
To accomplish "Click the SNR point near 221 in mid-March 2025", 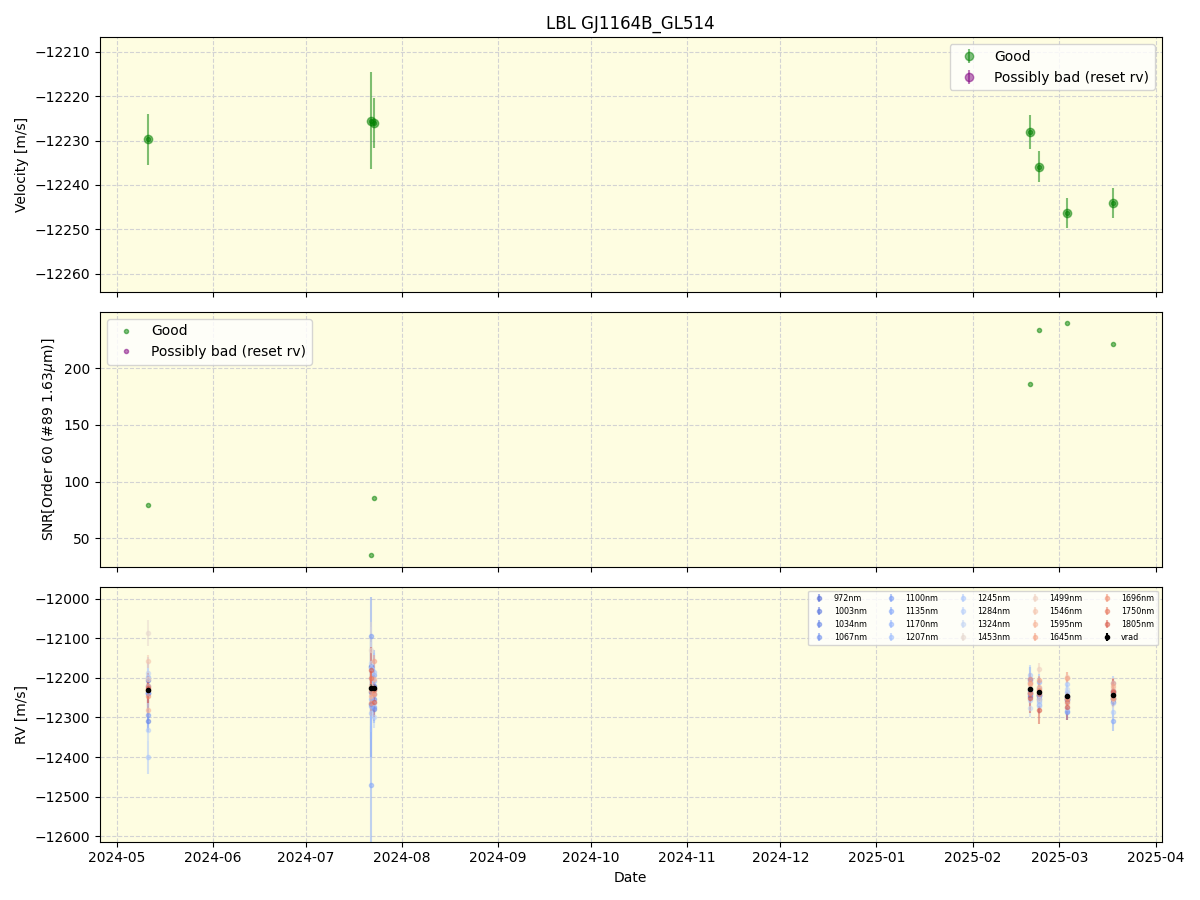I will pos(1113,344).
